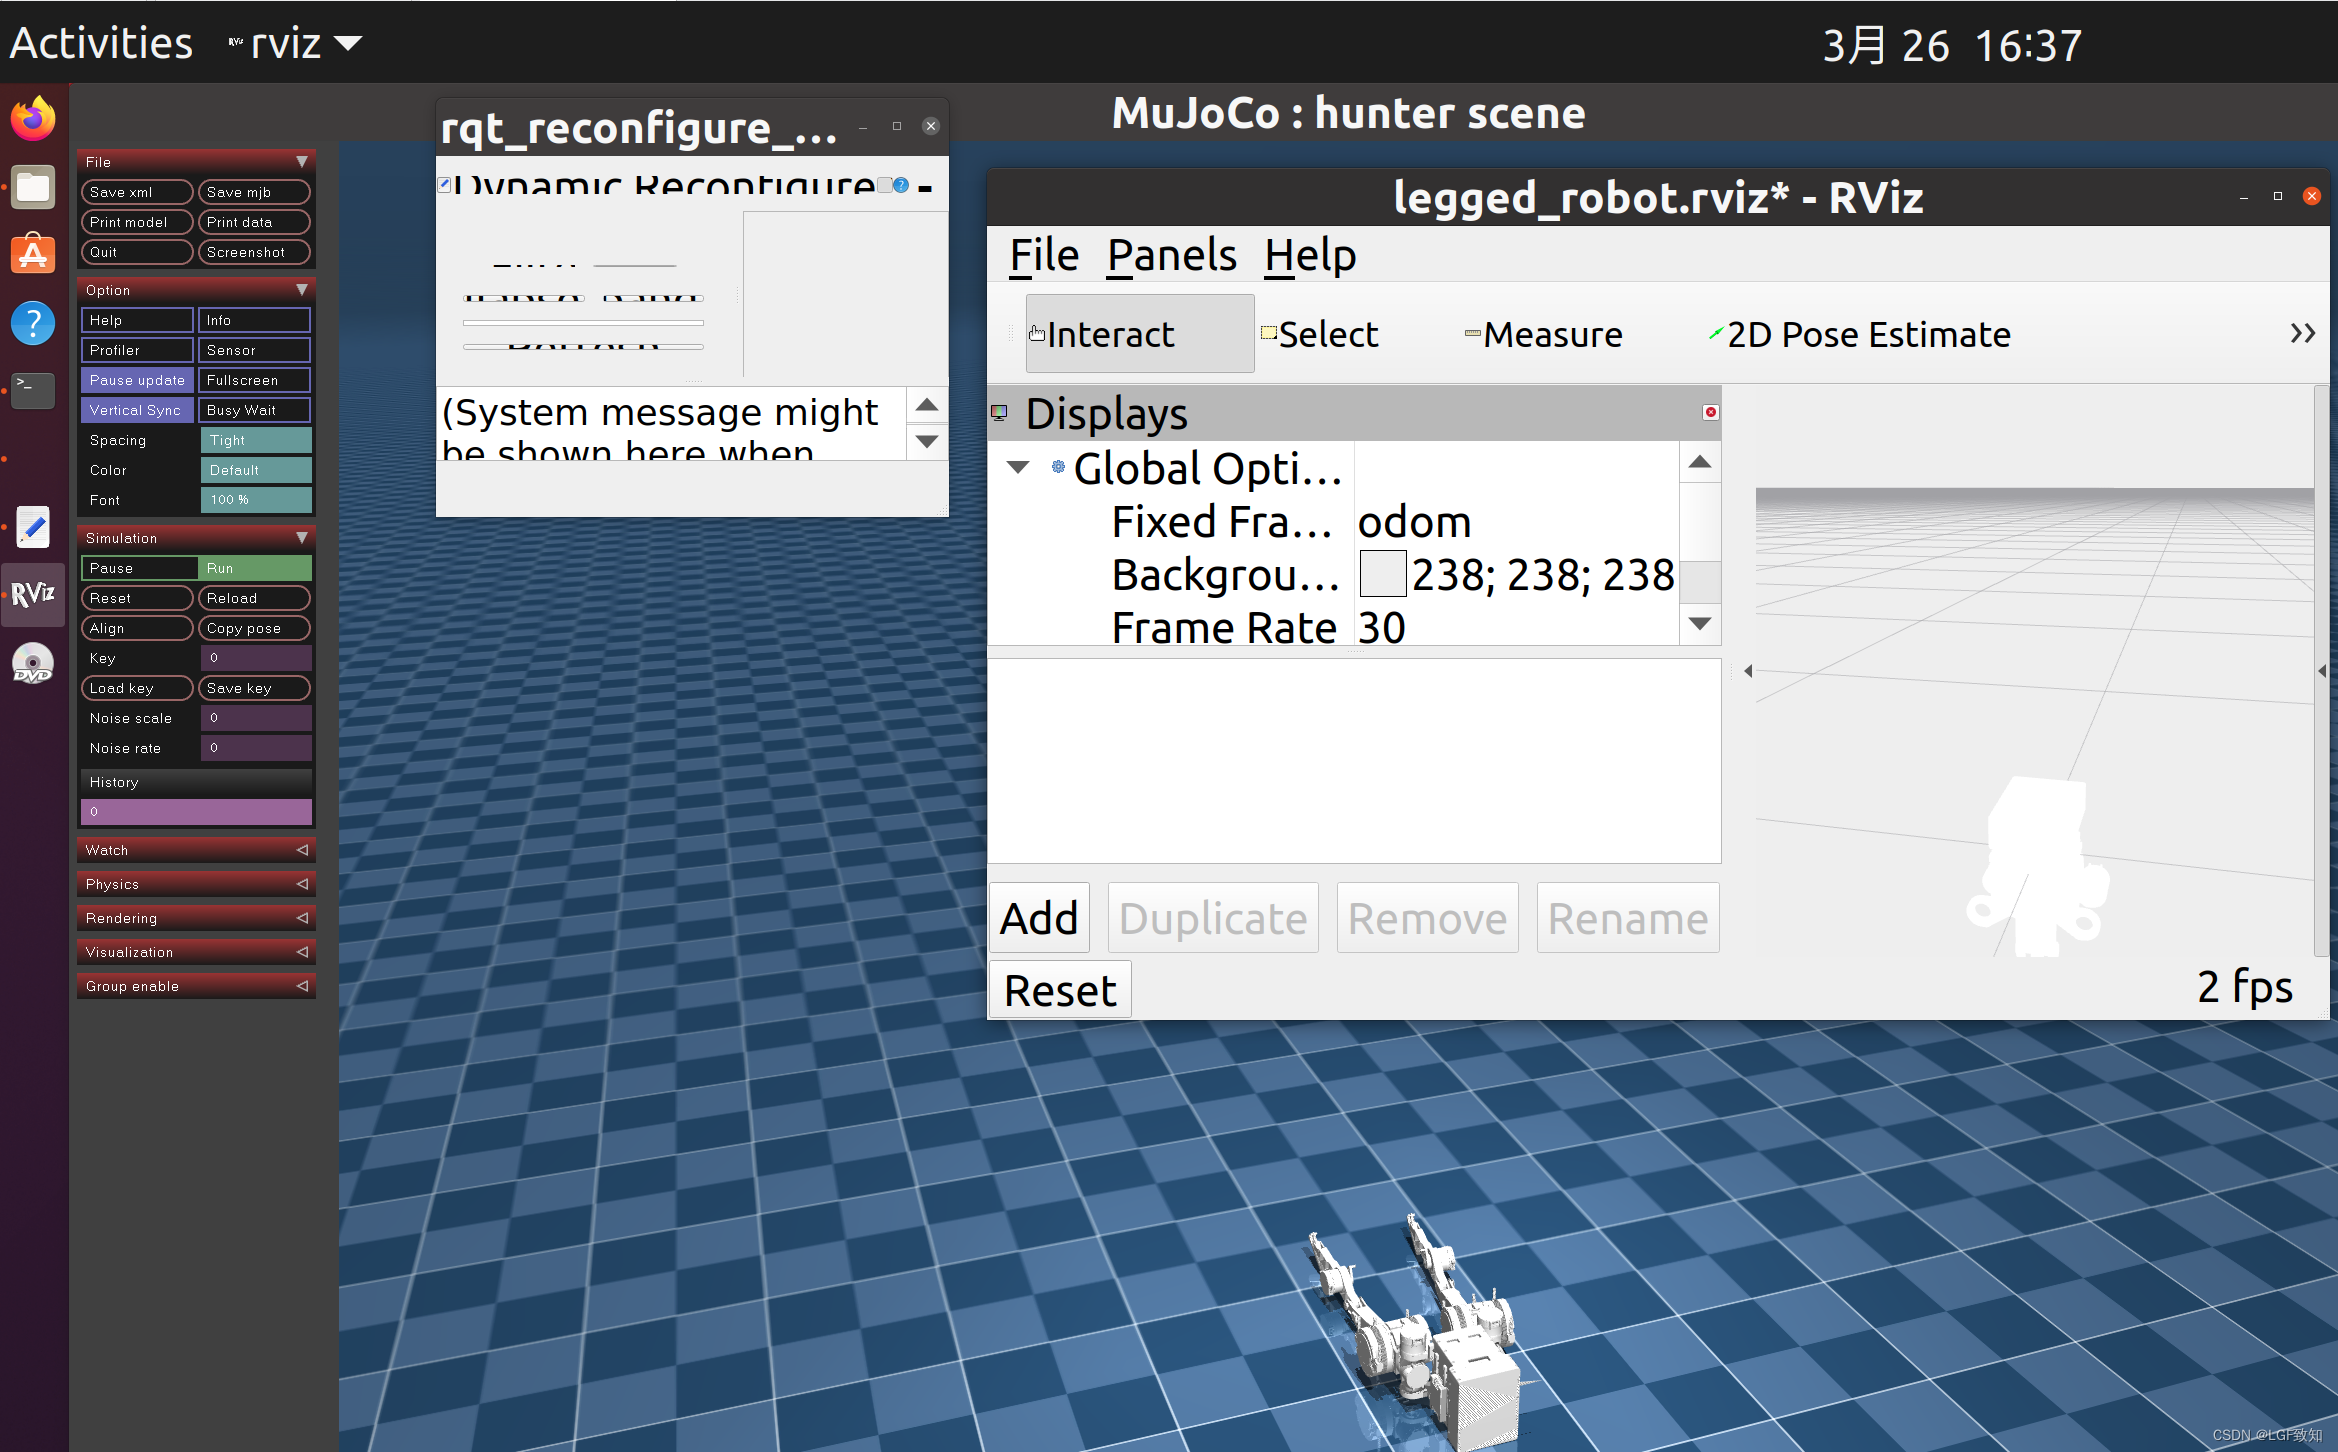Click Save mjb button
Viewport: 2338px width, 1452px height.
254,192
